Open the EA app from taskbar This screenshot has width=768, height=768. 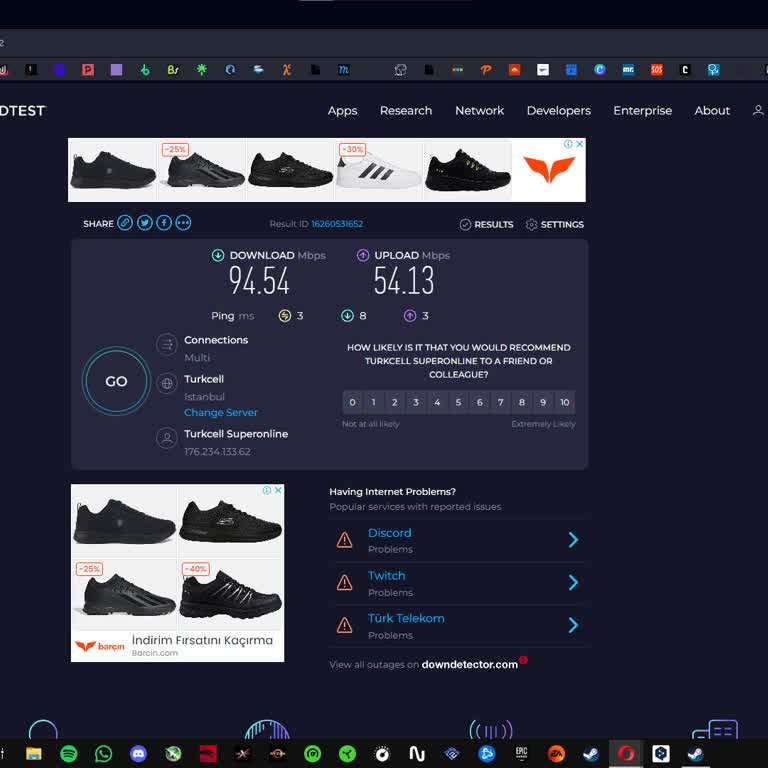[556, 753]
